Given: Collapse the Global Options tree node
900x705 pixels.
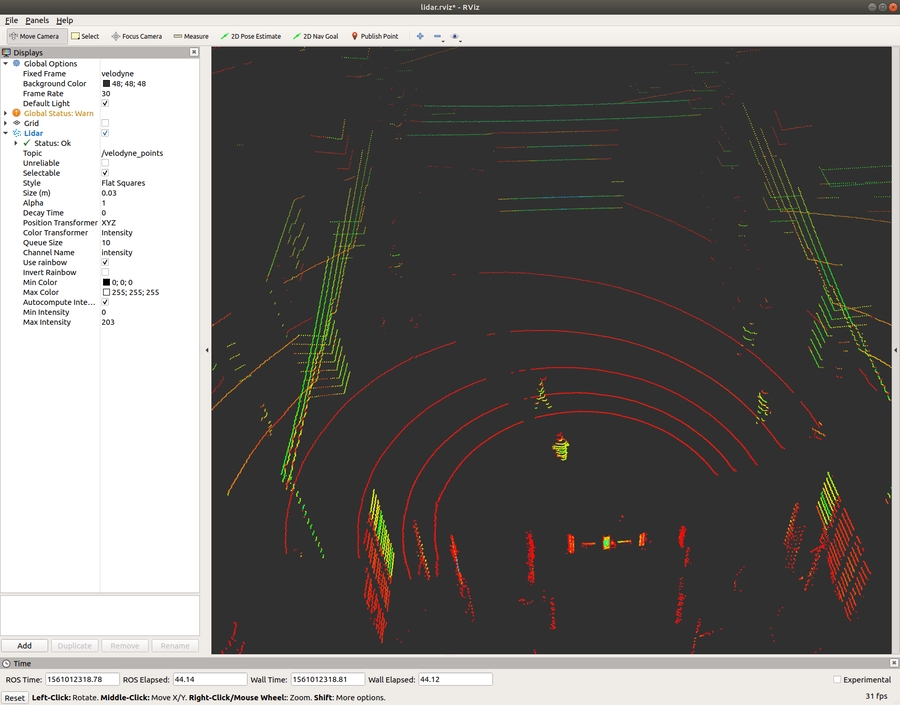Looking at the screenshot, I should click(6, 64).
